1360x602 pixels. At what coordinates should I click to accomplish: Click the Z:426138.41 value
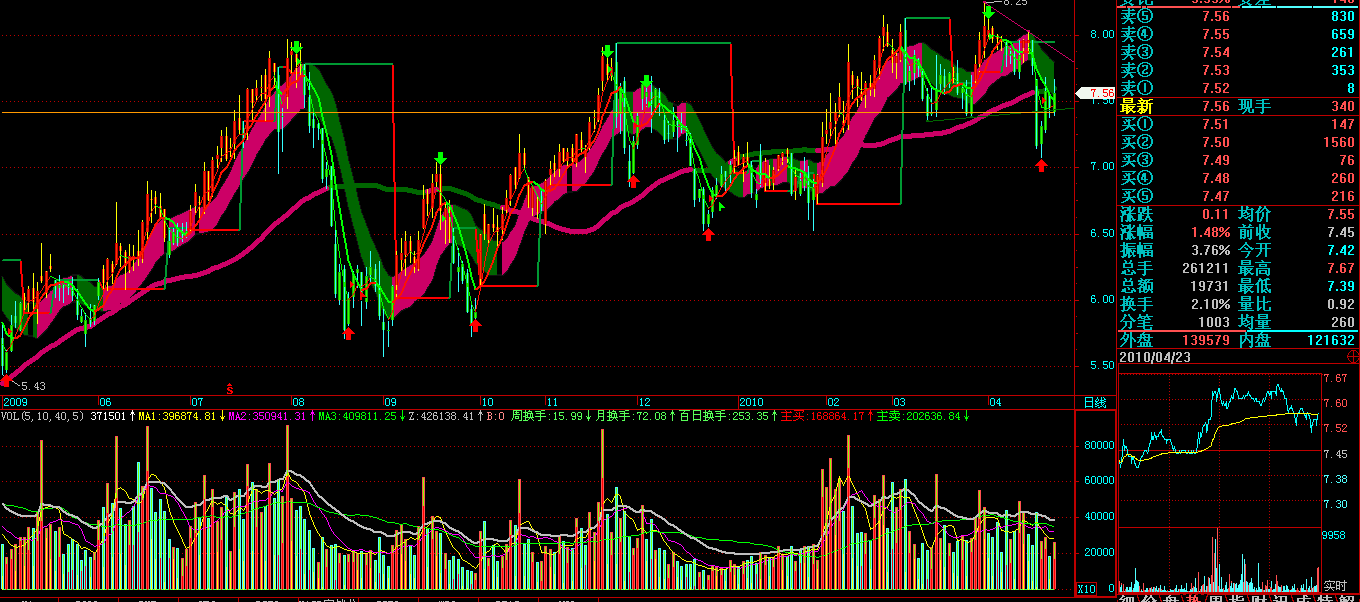point(440,416)
